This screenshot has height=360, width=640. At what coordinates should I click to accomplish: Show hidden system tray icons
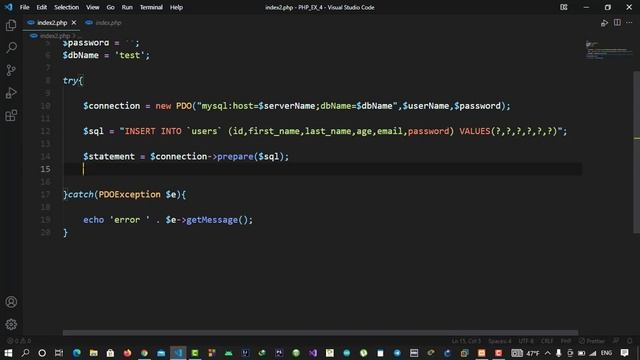[548, 353]
